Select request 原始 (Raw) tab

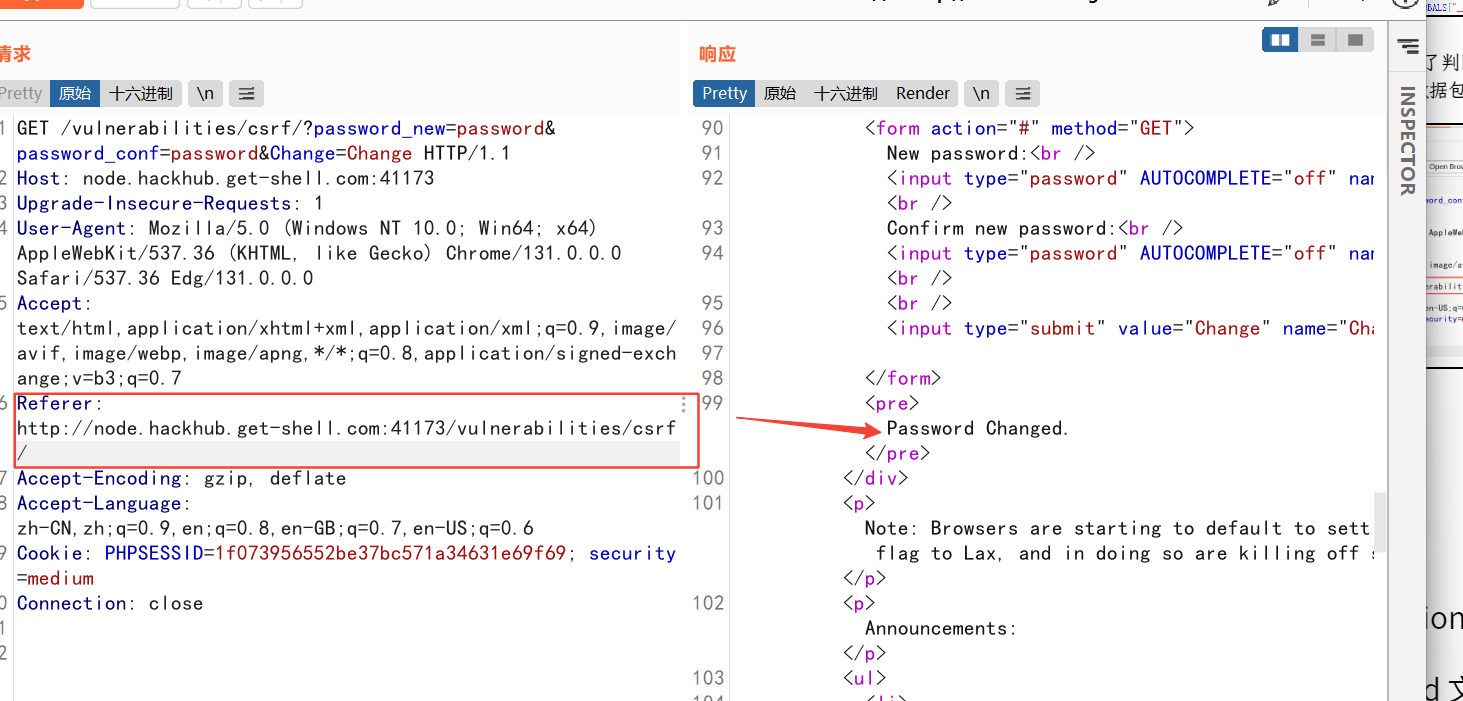click(x=75, y=94)
